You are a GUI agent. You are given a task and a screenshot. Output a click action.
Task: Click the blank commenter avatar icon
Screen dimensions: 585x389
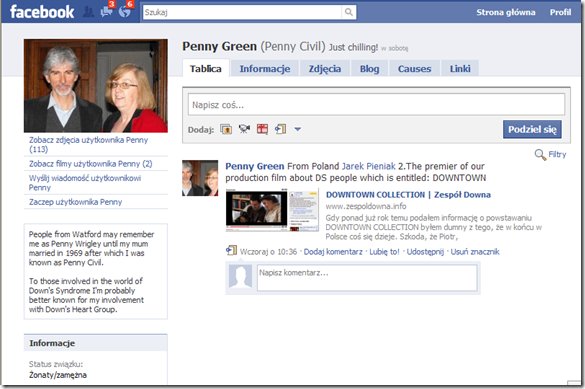[x=240, y=276]
